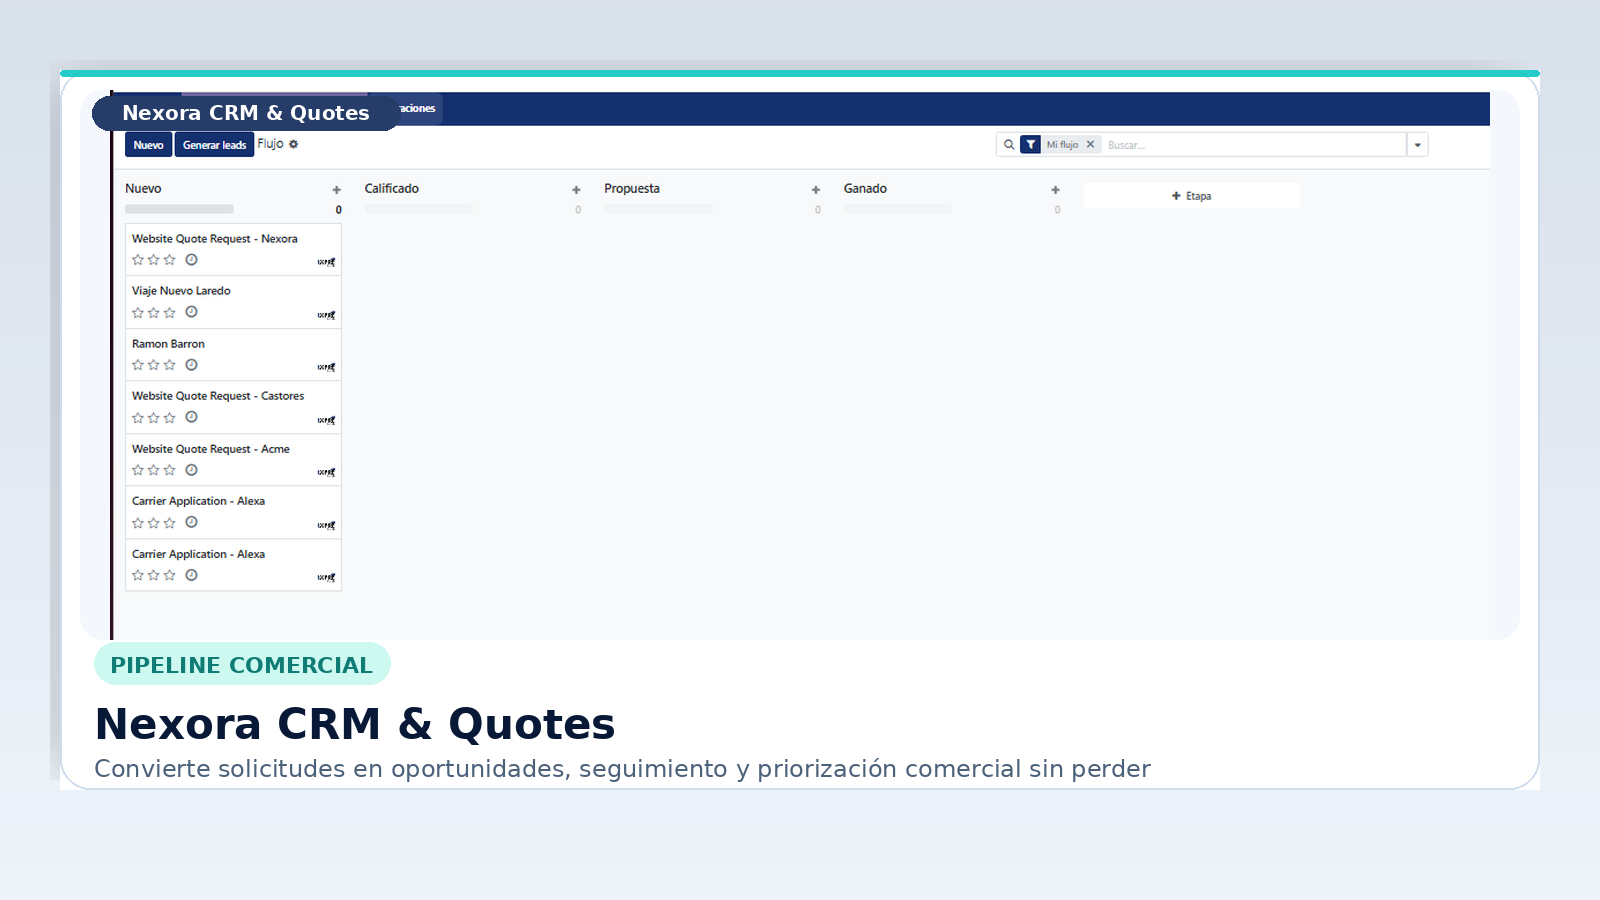Click salesperson avatar on Ramon Barron card

pyautogui.click(x=326, y=367)
